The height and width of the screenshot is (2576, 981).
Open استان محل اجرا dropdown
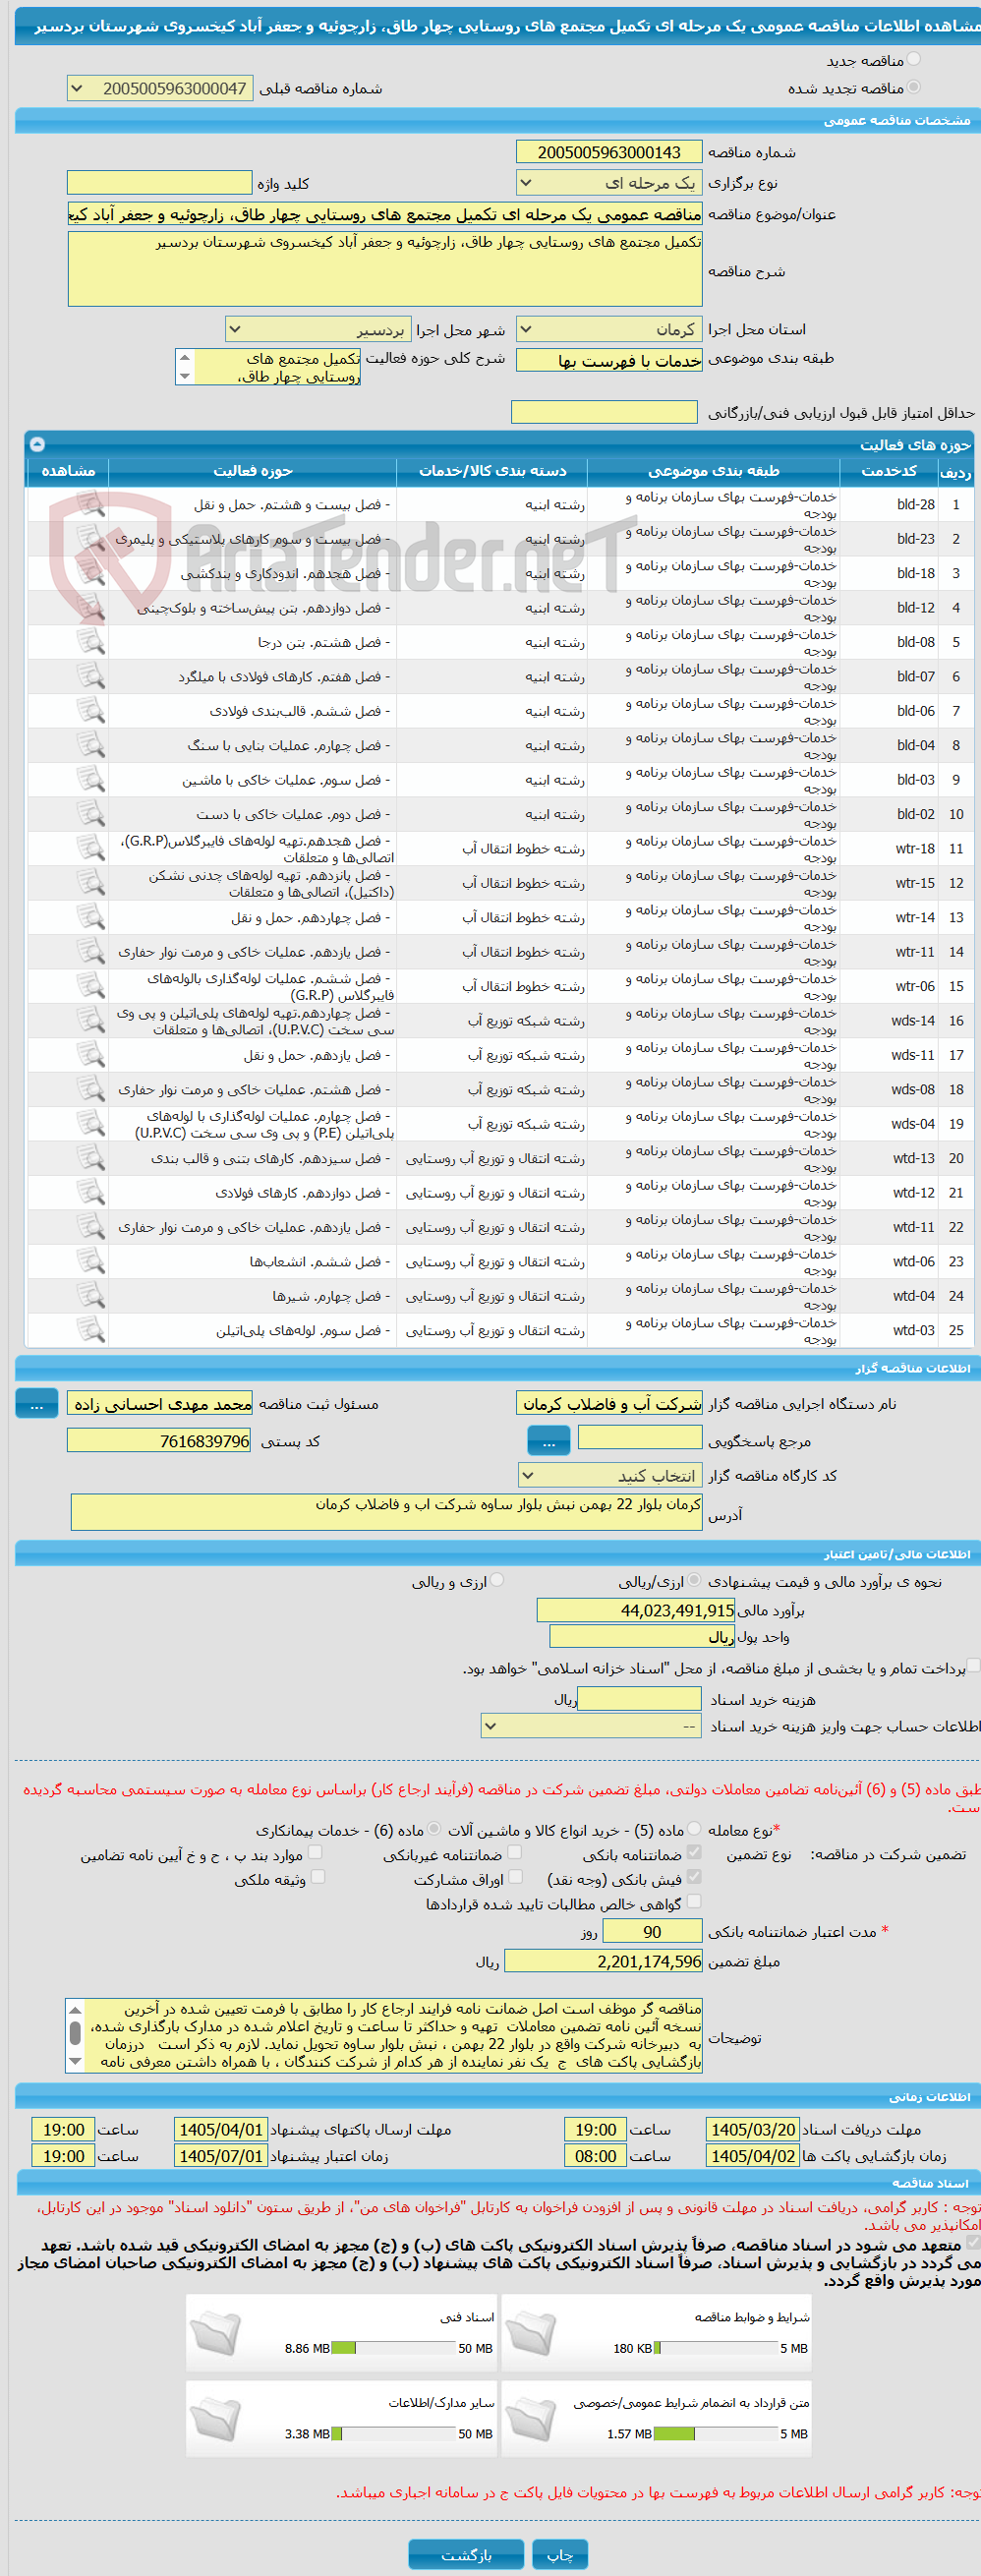pyautogui.click(x=609, y=329)
